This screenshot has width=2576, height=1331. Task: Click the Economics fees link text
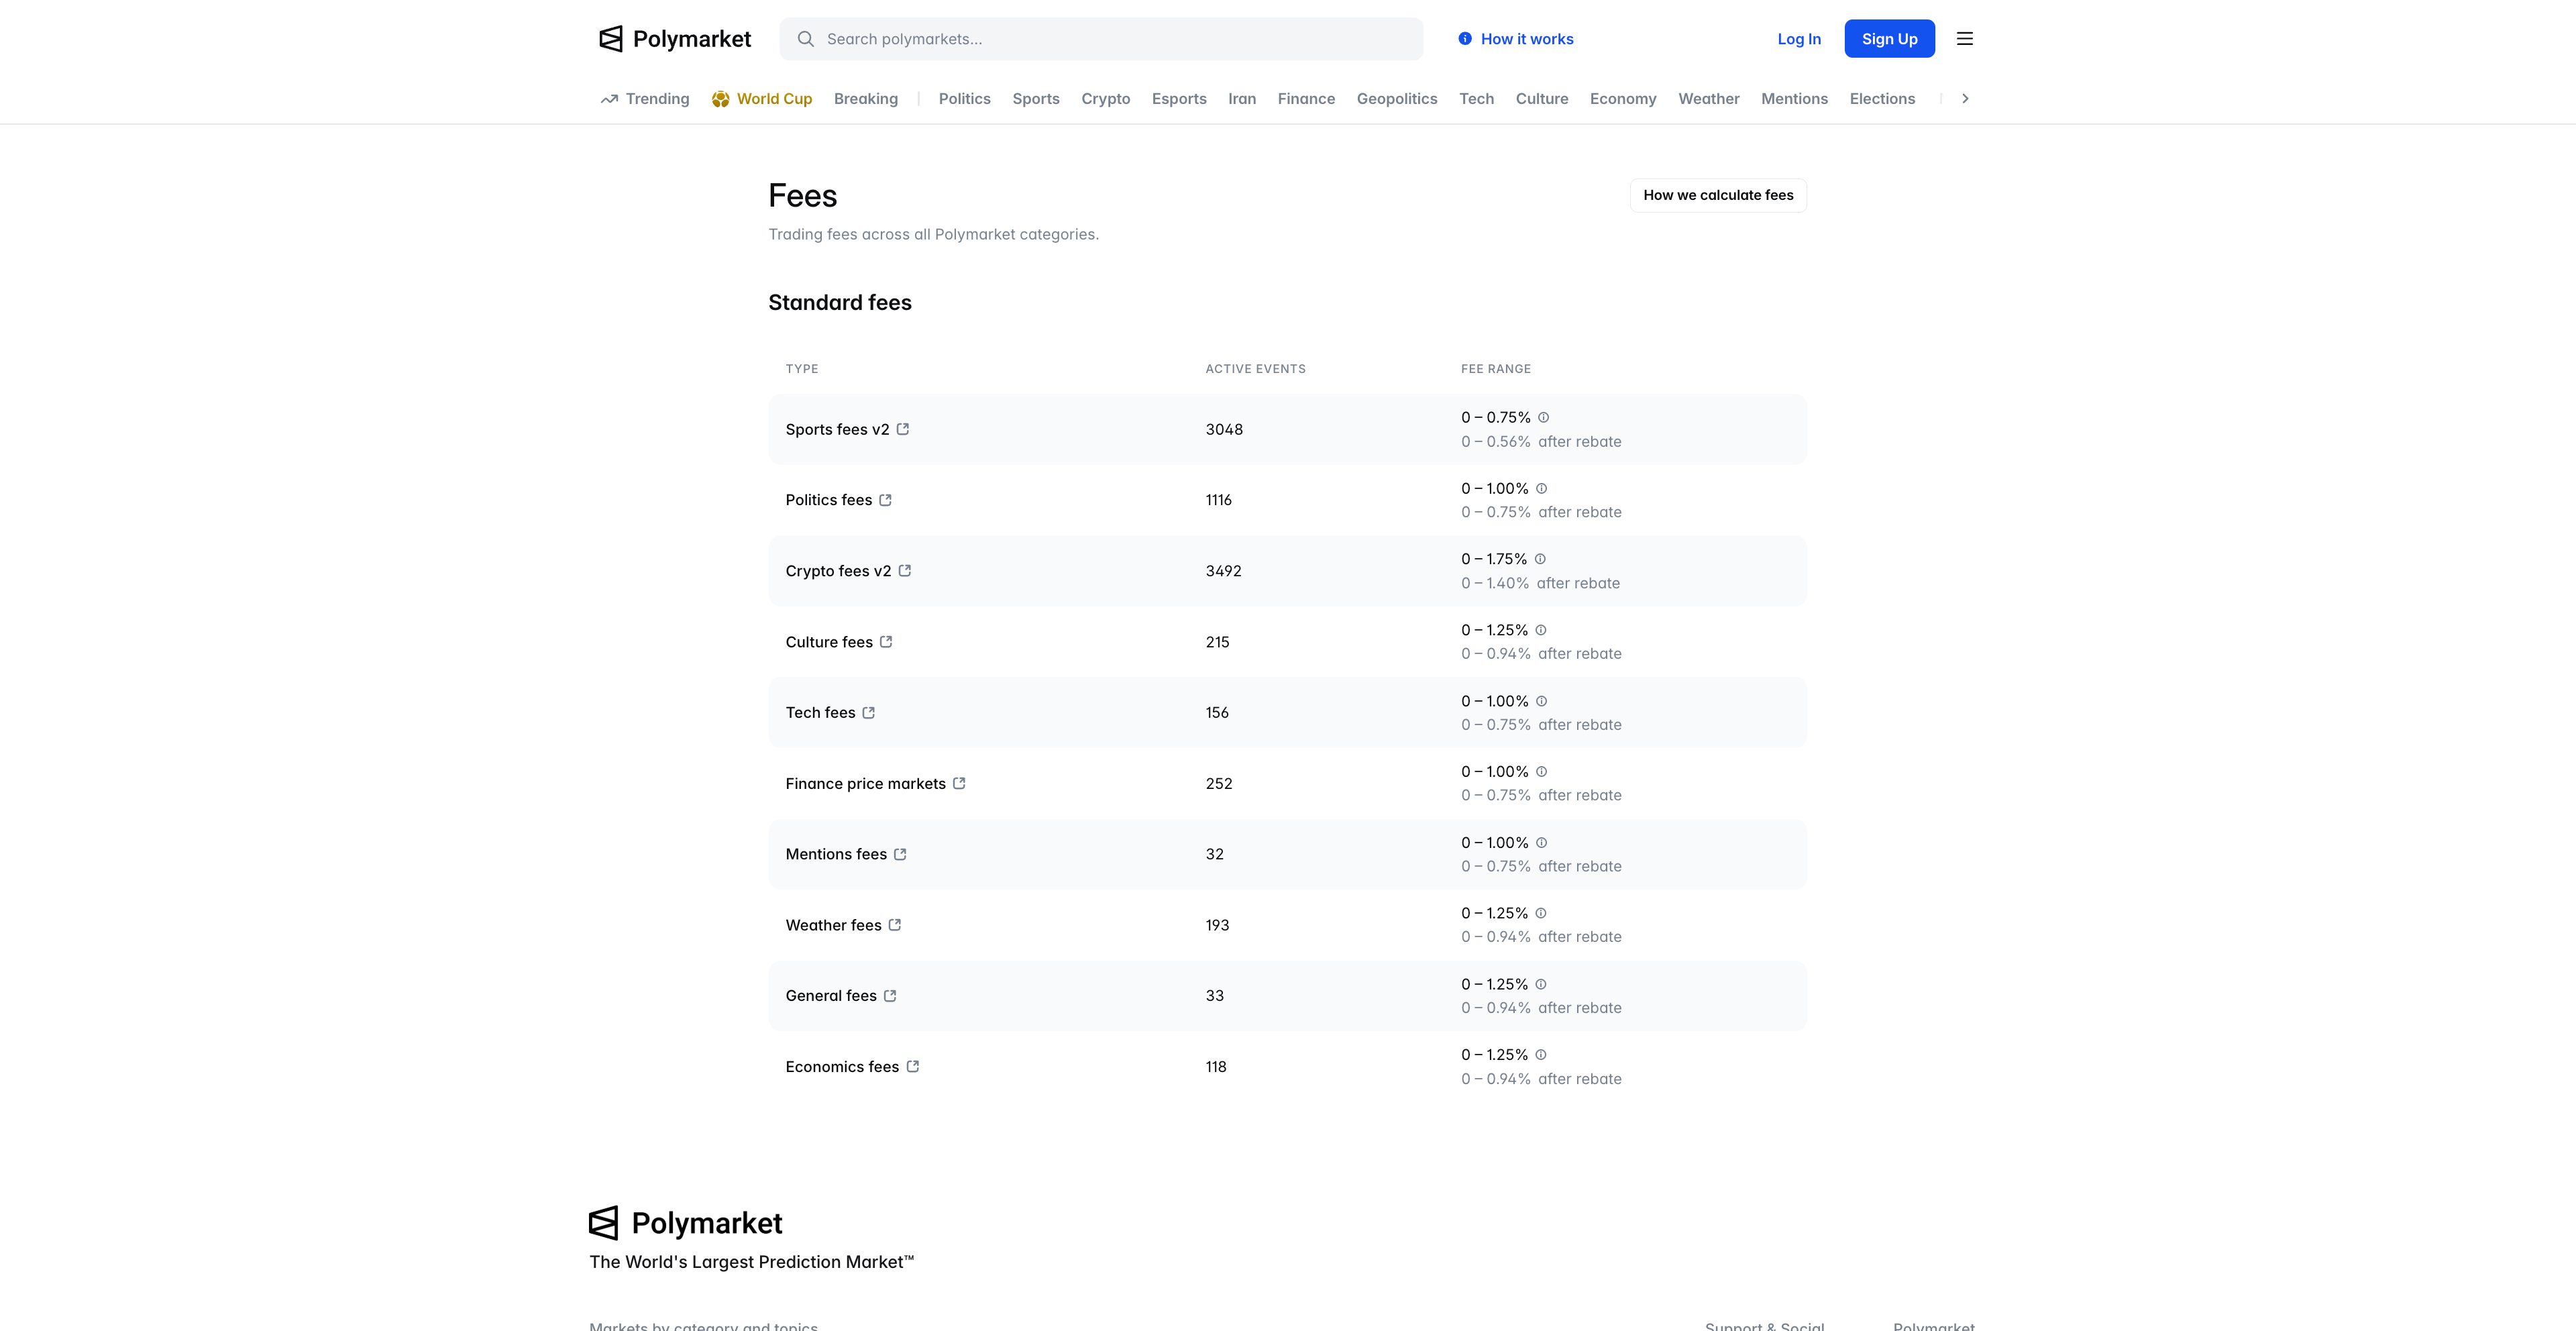pyautogui.click(x=842, y=1067)
